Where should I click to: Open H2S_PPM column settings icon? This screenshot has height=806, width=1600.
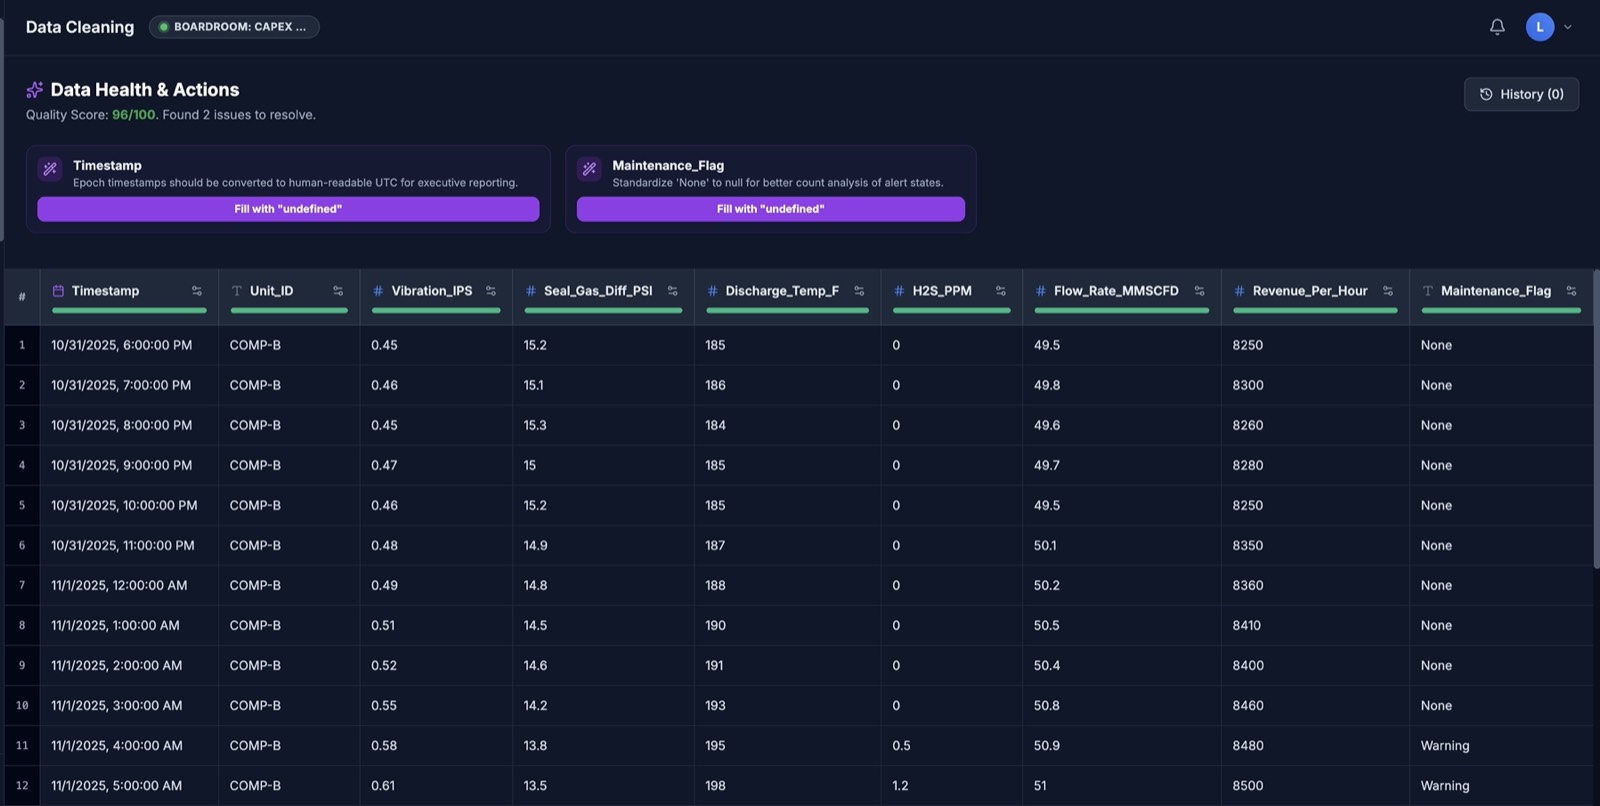(x=1001, y=291)
